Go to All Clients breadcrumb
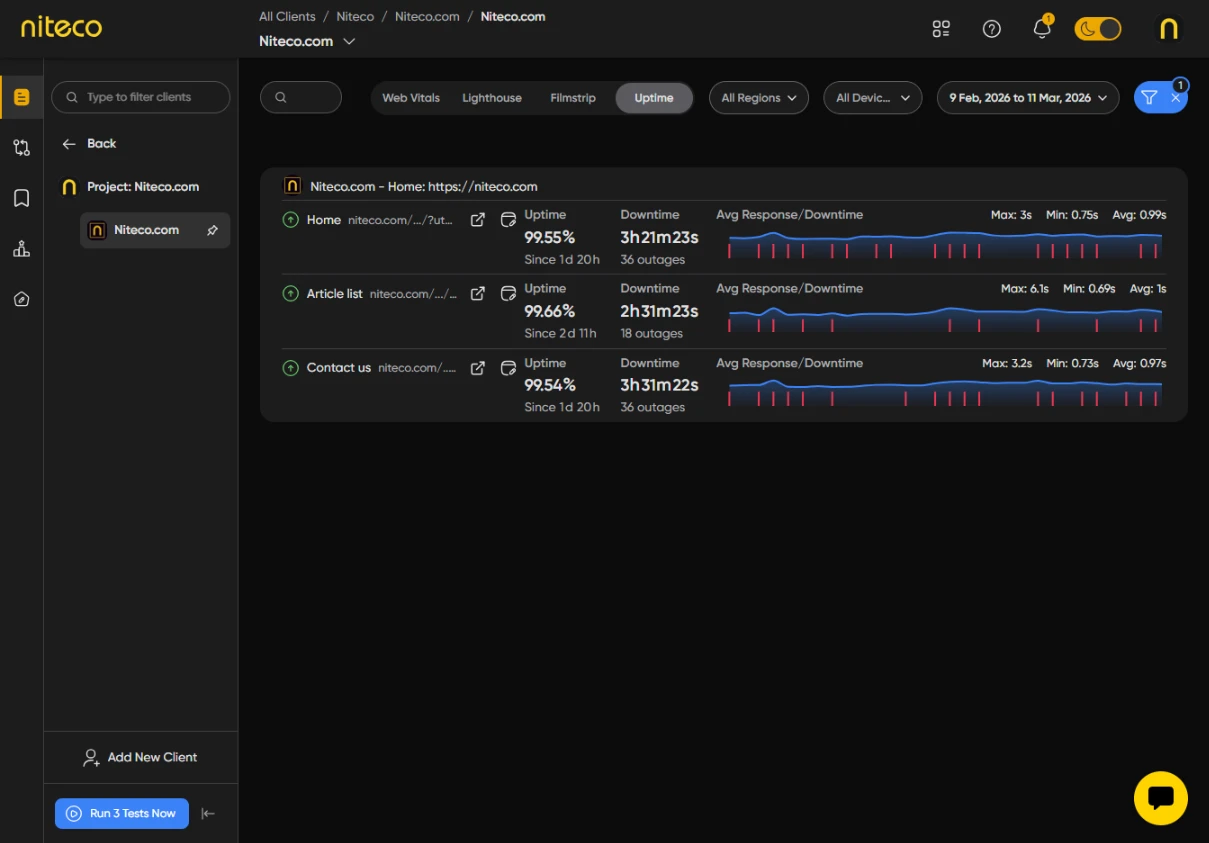This screenshot has width=1209, height=843. pos(287,17)
